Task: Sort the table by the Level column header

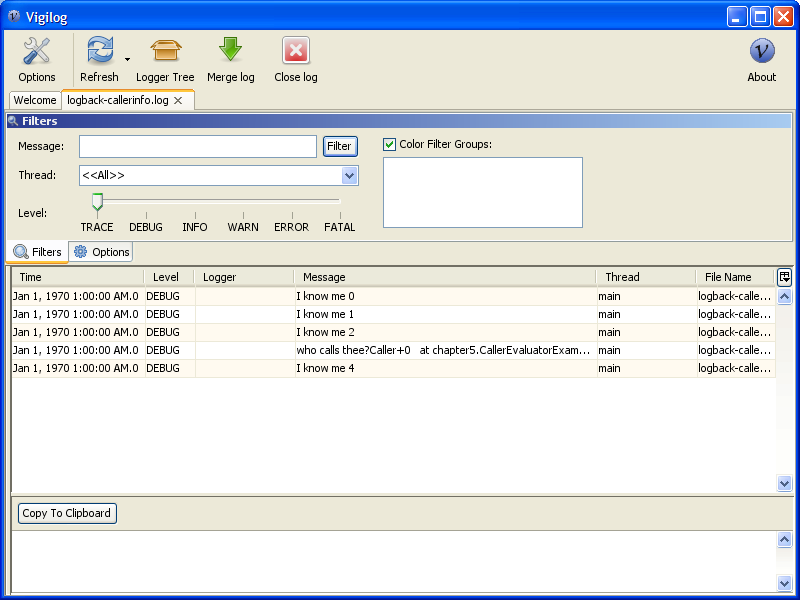Action: click(166, 277)
